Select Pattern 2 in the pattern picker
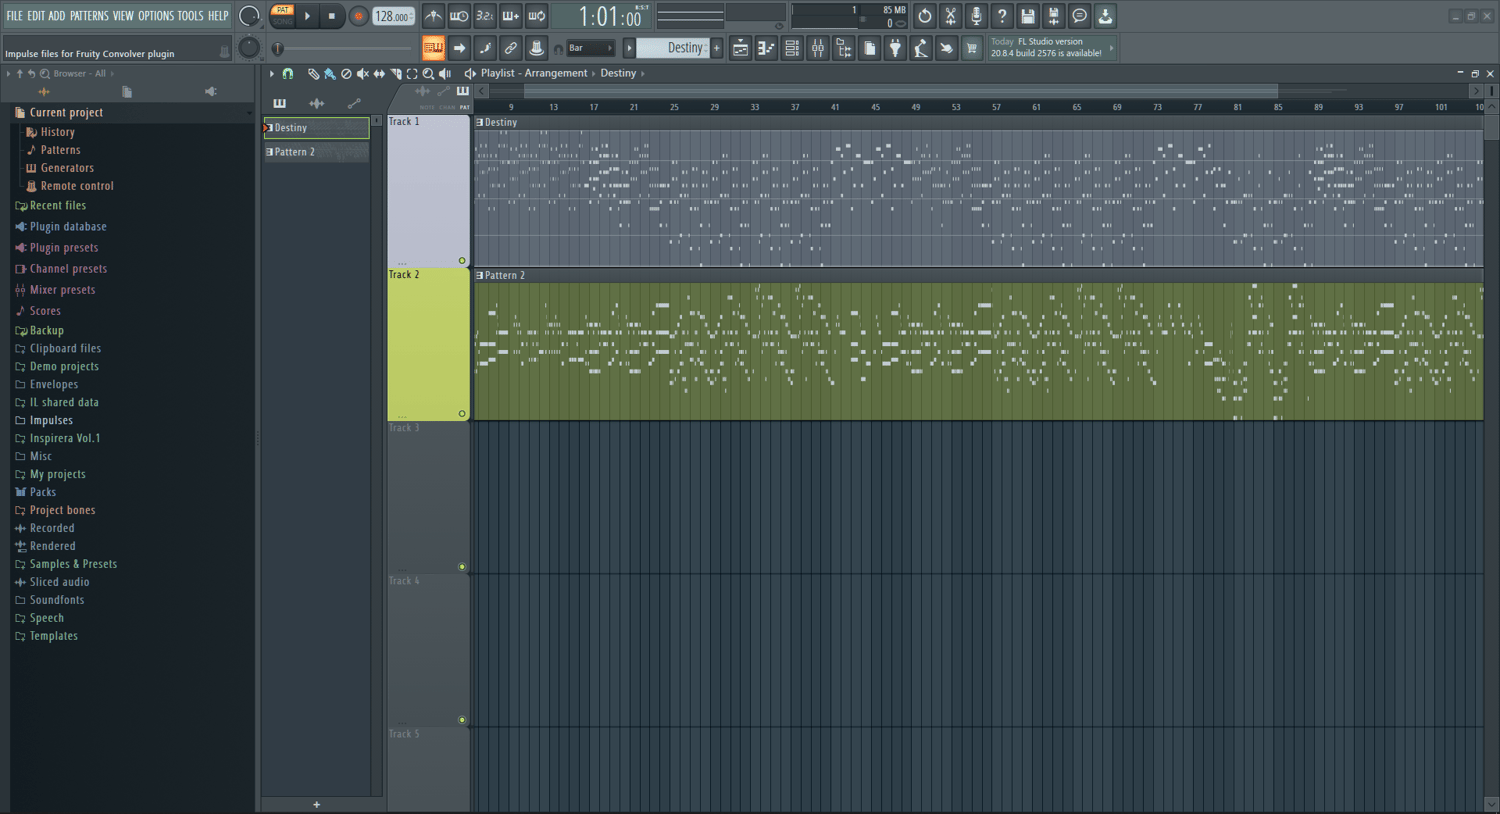Viewport: 1500px width, 814px height. click(316, 152)
